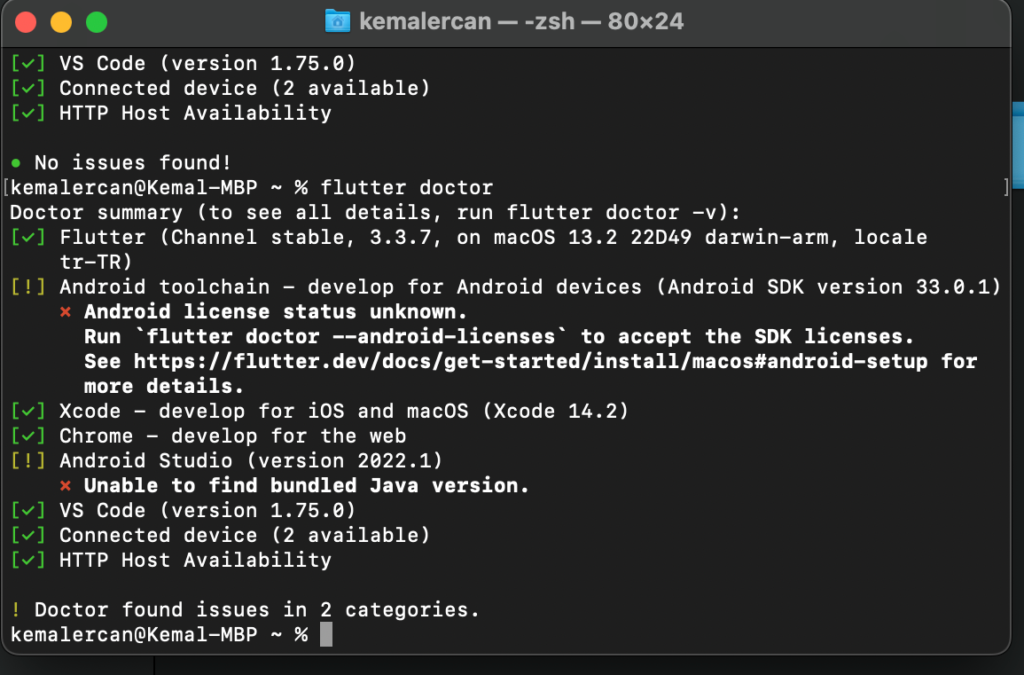
Task: Click the yellow exclamation before Doctor found issues
Action: click(16, 610)
